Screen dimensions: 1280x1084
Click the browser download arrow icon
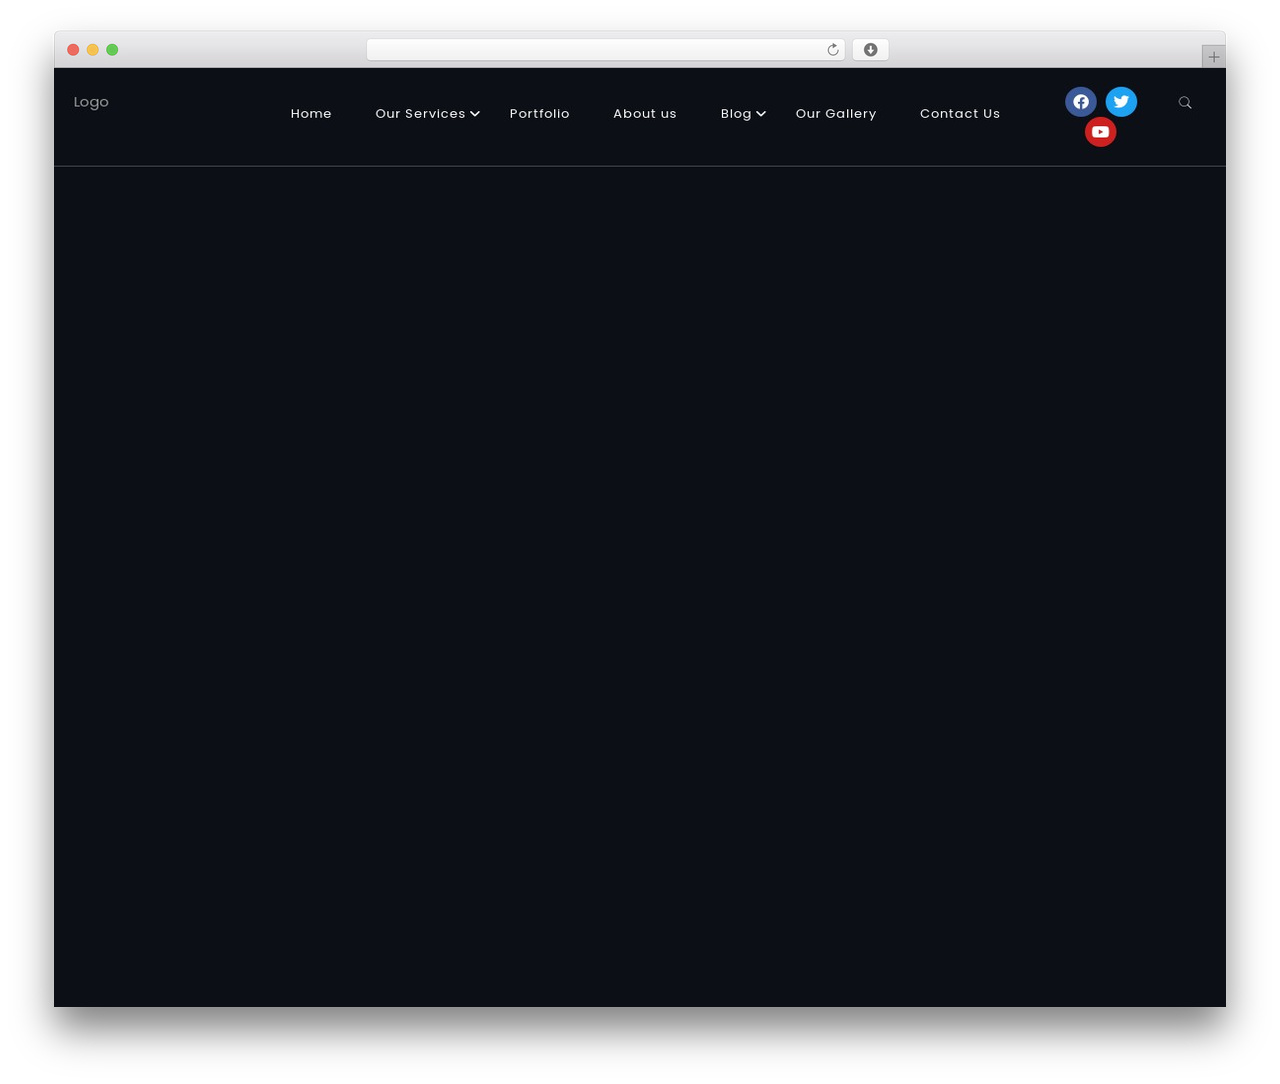[x=871, y=50]
